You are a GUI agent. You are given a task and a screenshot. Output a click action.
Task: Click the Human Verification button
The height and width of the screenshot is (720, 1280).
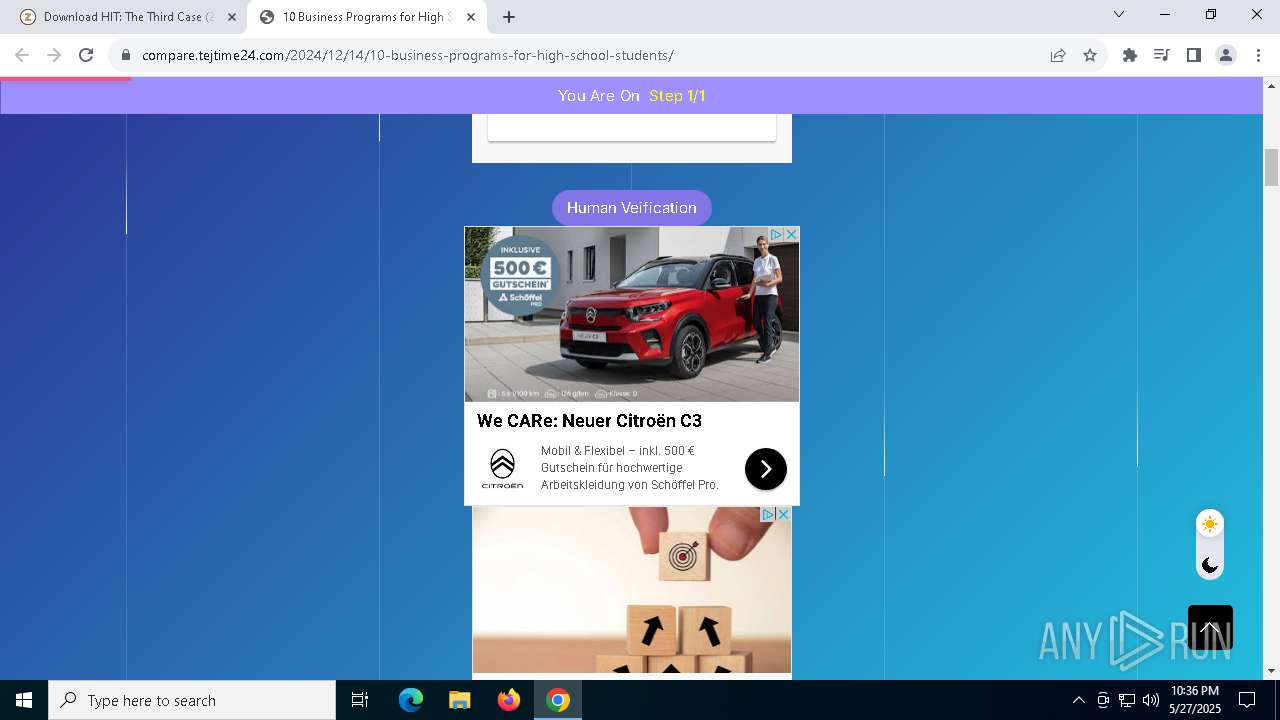coord(631,208)
